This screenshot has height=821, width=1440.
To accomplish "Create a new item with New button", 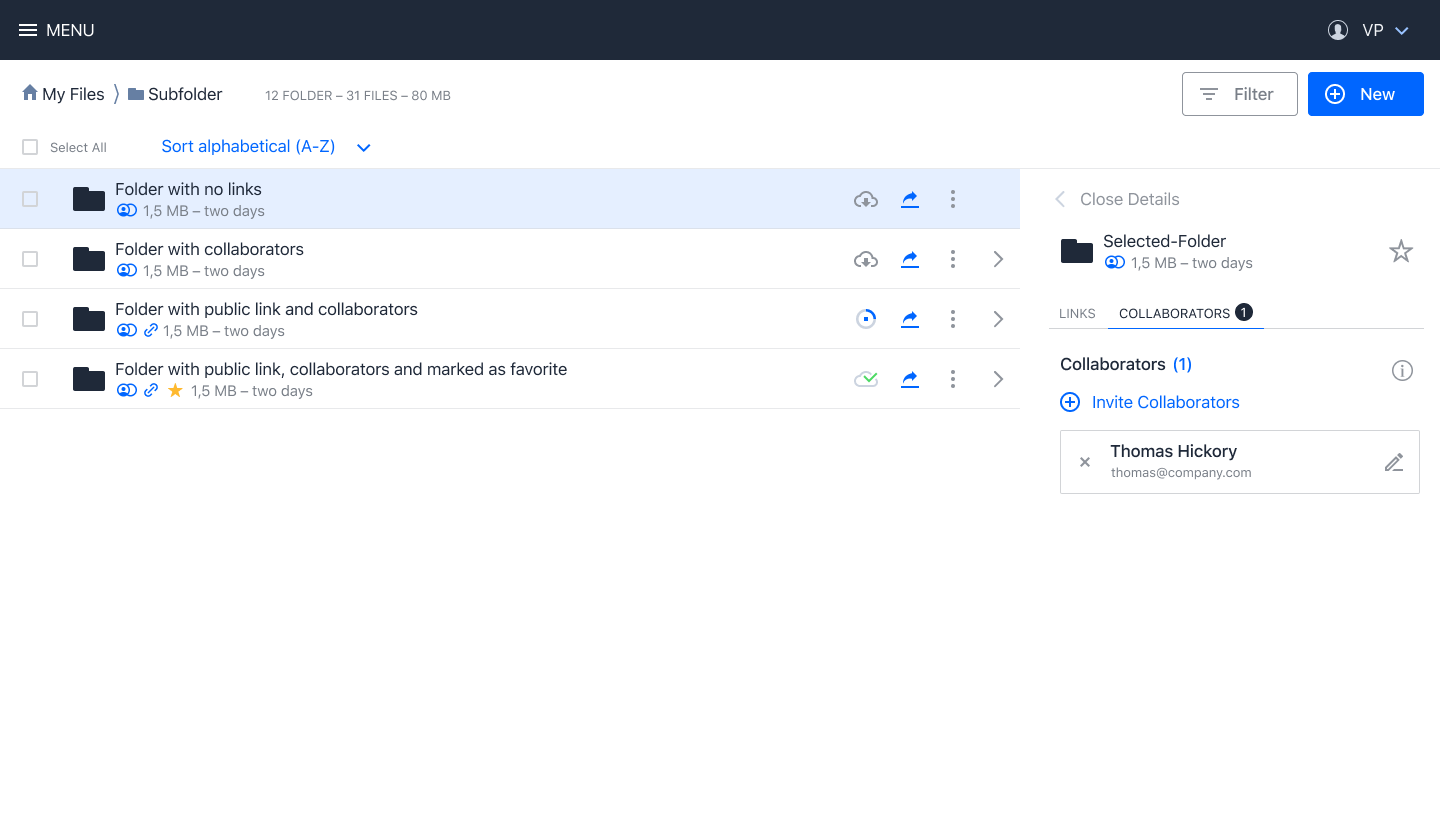I will (1365, 94).
